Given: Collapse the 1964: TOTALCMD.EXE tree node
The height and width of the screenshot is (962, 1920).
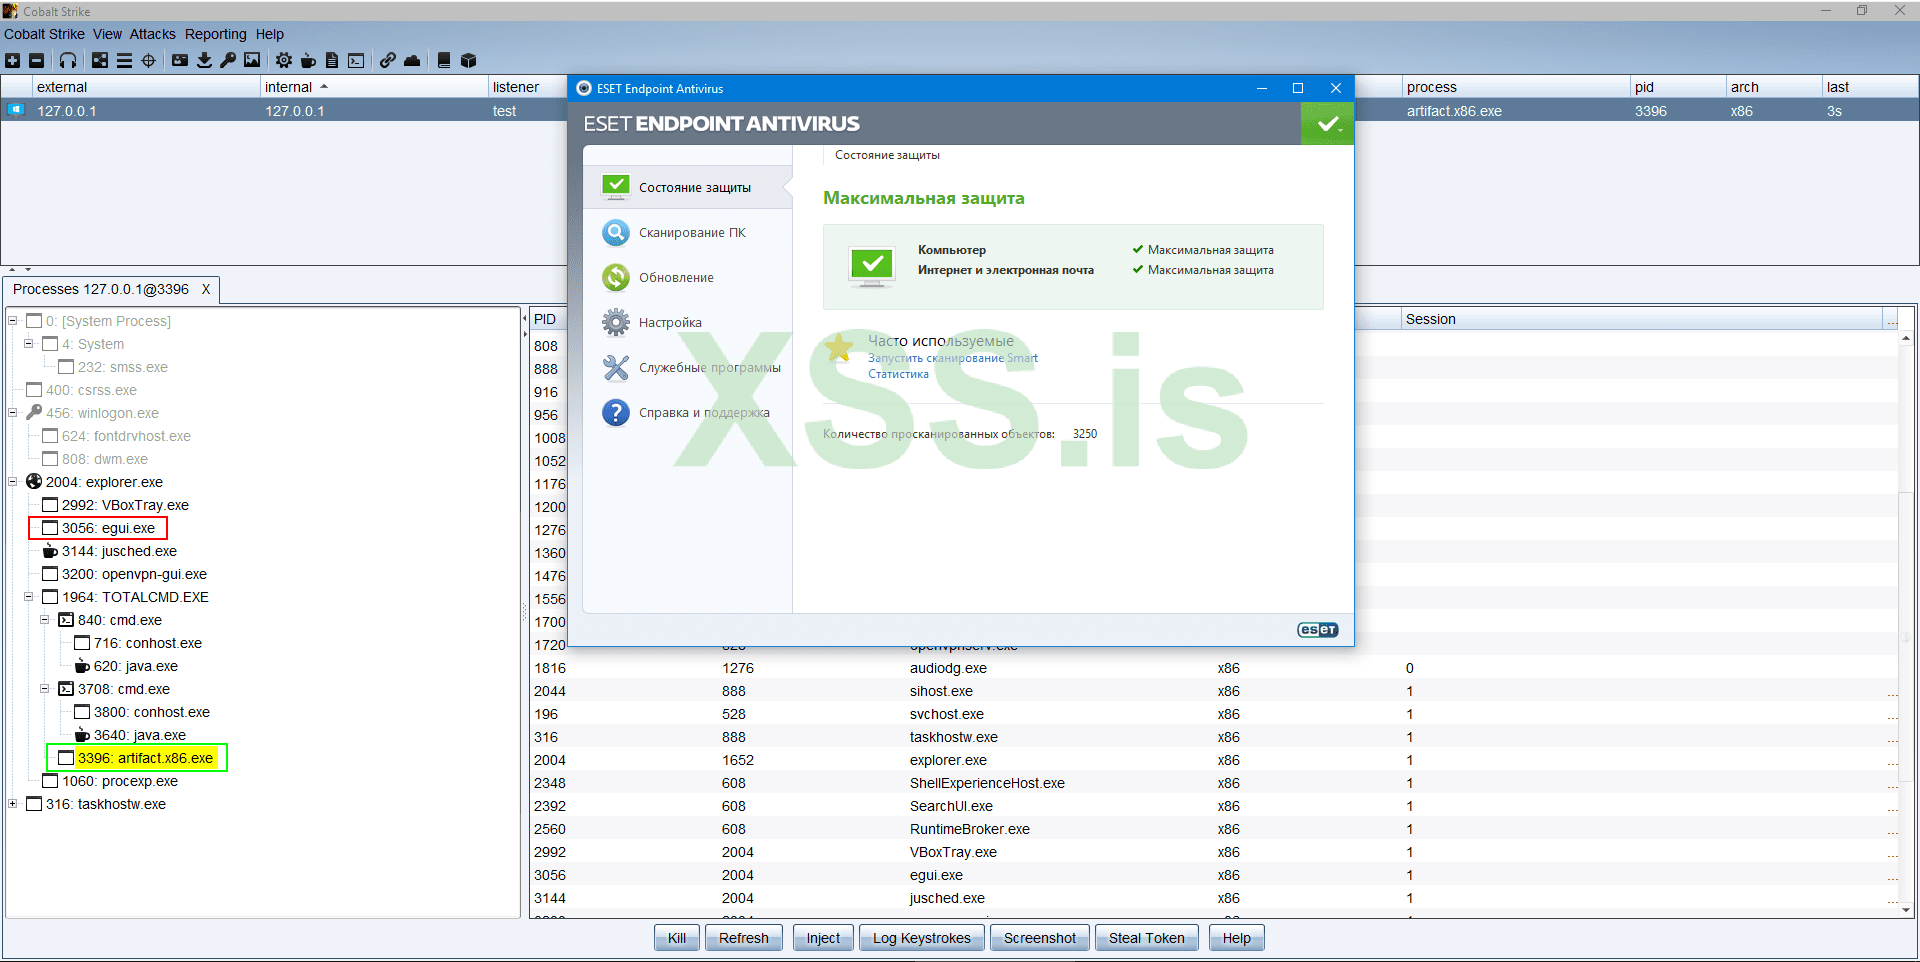Looking at the screenshot, I should [29, 597].
